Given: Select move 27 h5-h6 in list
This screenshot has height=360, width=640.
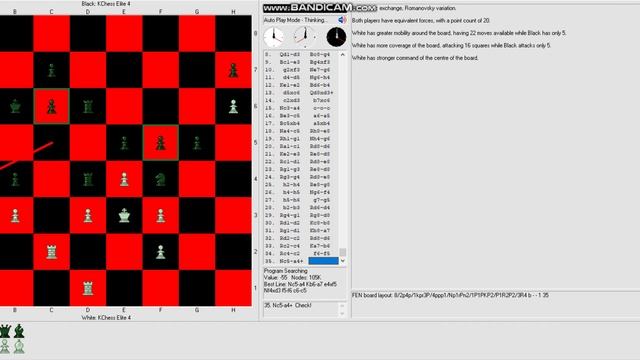Looking at the screenshot, I should [292, 200].
